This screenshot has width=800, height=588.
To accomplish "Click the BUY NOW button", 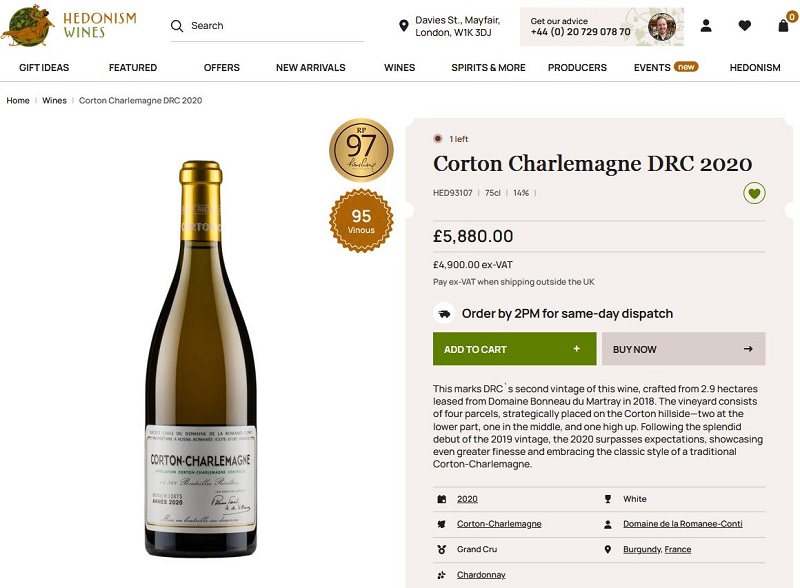I will (683, 348).
